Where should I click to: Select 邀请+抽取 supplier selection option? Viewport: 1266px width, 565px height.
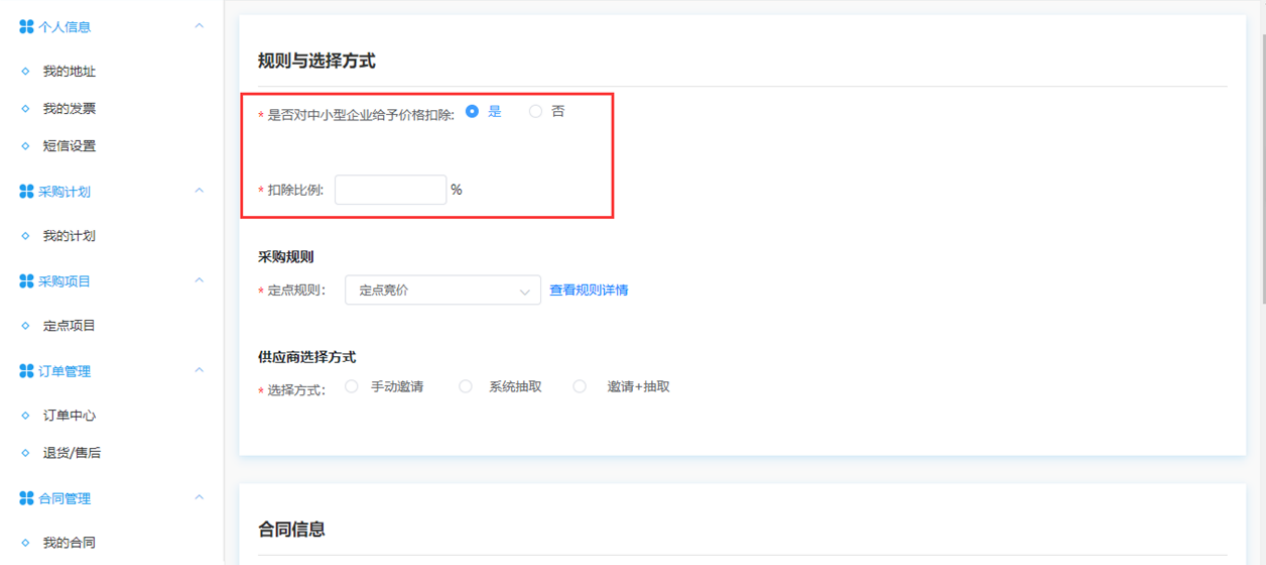[x=580, y=387]
